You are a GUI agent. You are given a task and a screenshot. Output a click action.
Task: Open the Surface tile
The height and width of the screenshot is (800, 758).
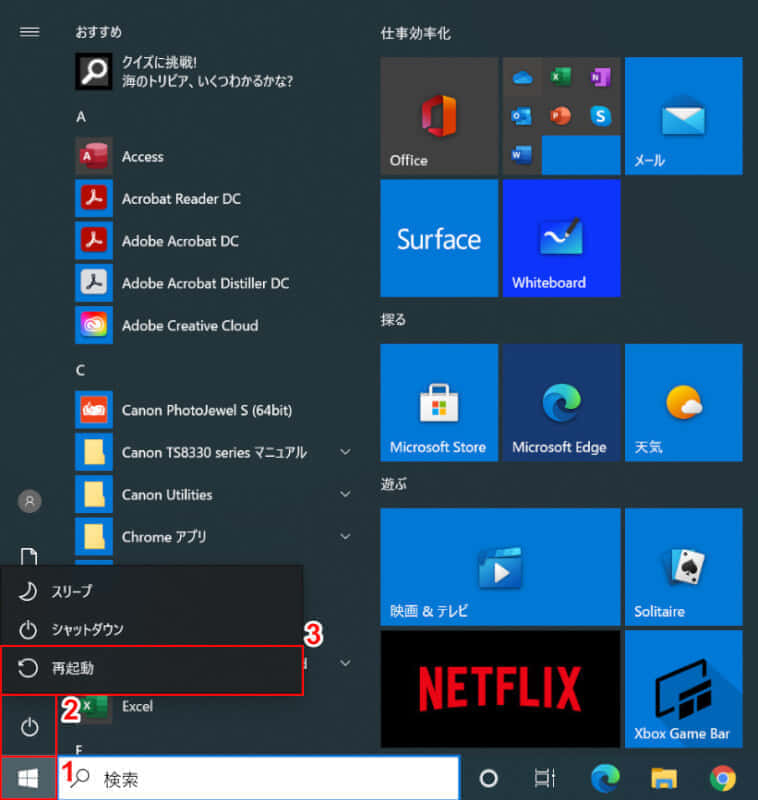click(x=439, y=238)
